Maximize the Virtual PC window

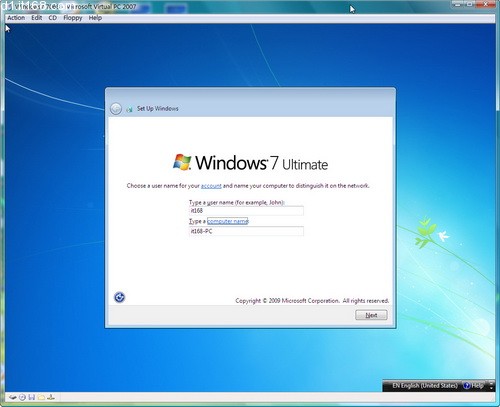tap(469, 4)
